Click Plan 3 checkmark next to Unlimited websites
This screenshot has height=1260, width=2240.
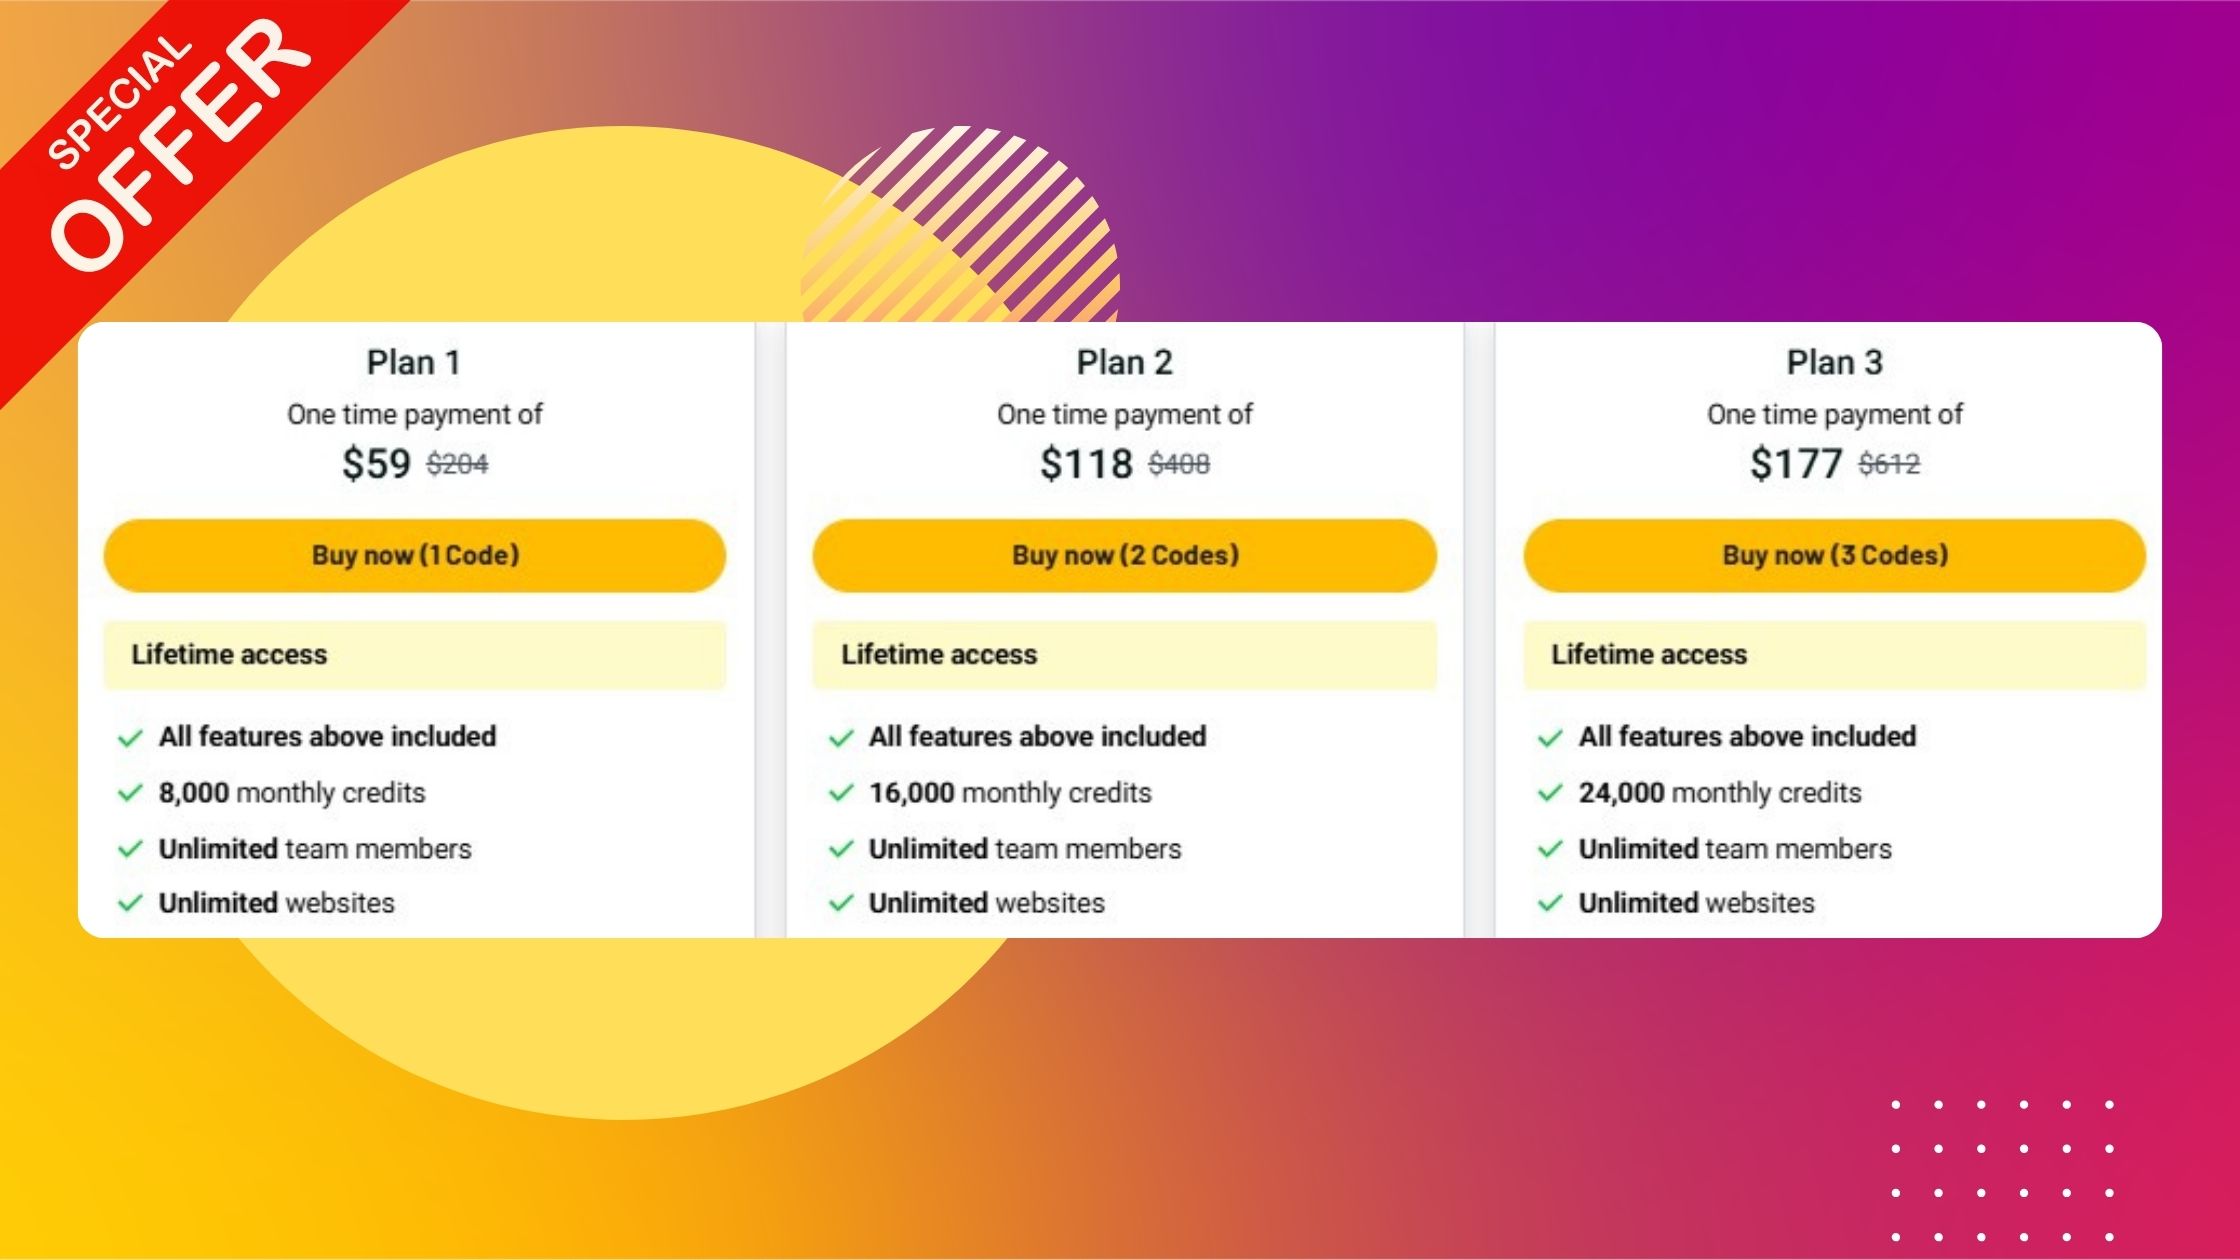coord(1550,904)
